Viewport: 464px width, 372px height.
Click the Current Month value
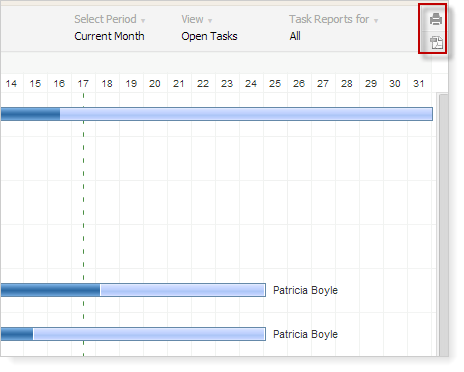(109, 36)
